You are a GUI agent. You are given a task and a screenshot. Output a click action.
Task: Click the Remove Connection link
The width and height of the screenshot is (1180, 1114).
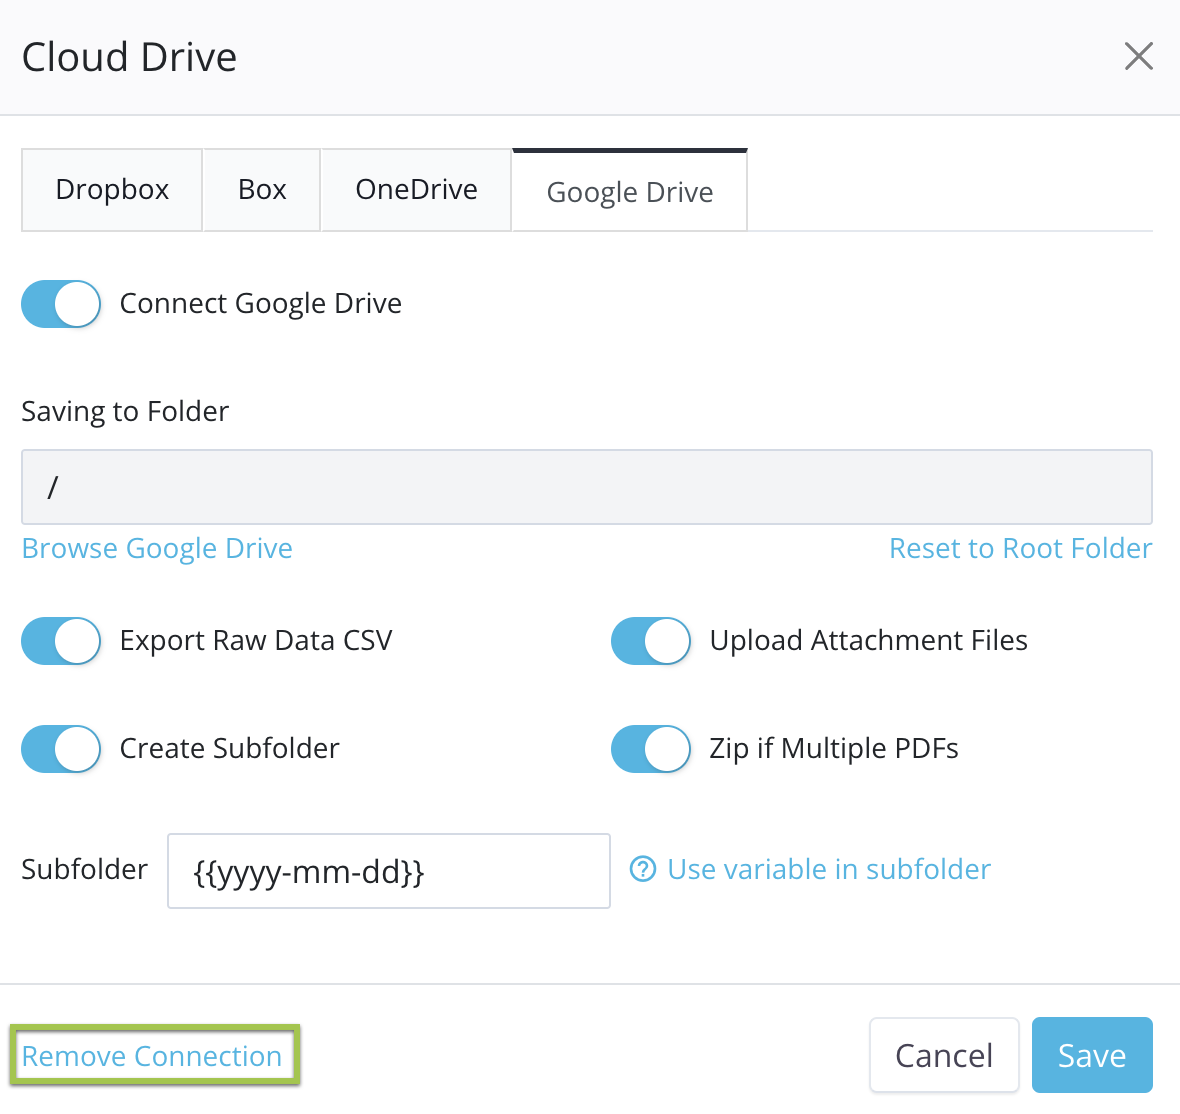(152, 1056)
